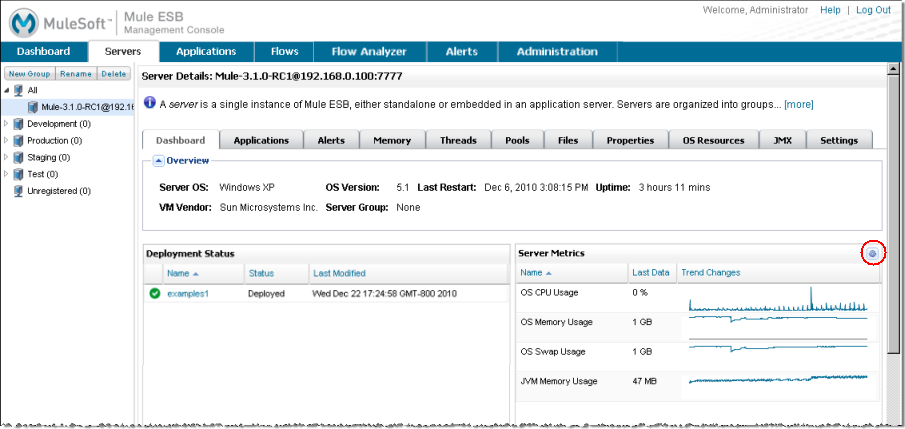Collapse the All servers tree node
This screenshot has height=429, width=905.
7,90
